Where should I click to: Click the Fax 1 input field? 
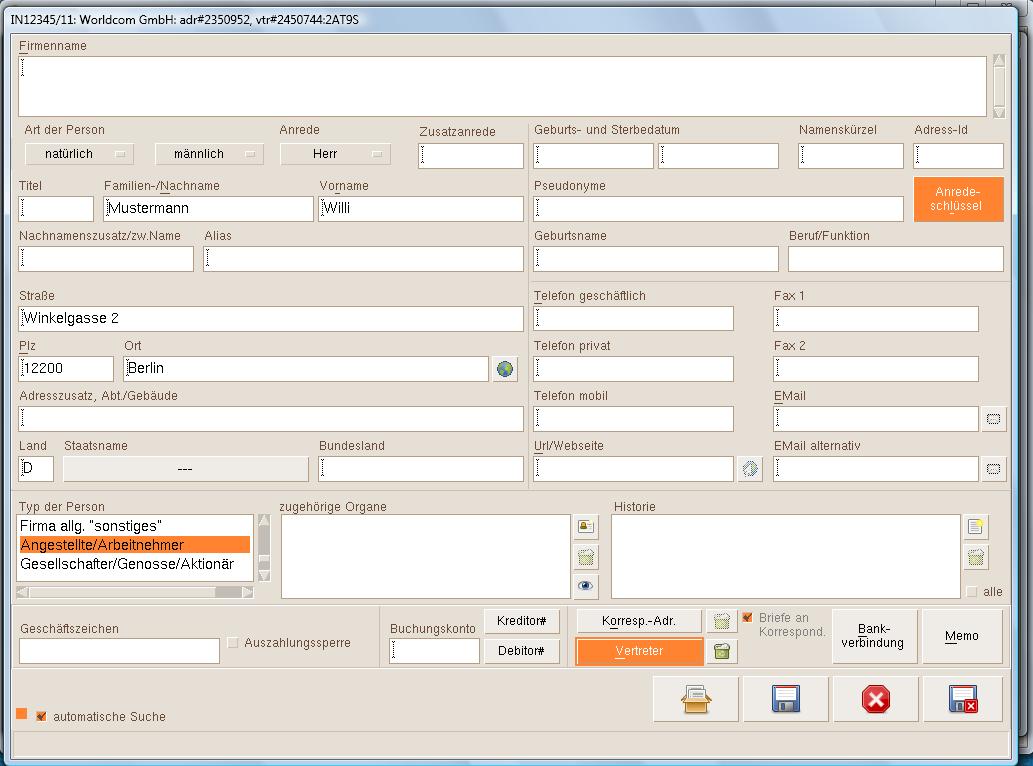tap(876, 319)
